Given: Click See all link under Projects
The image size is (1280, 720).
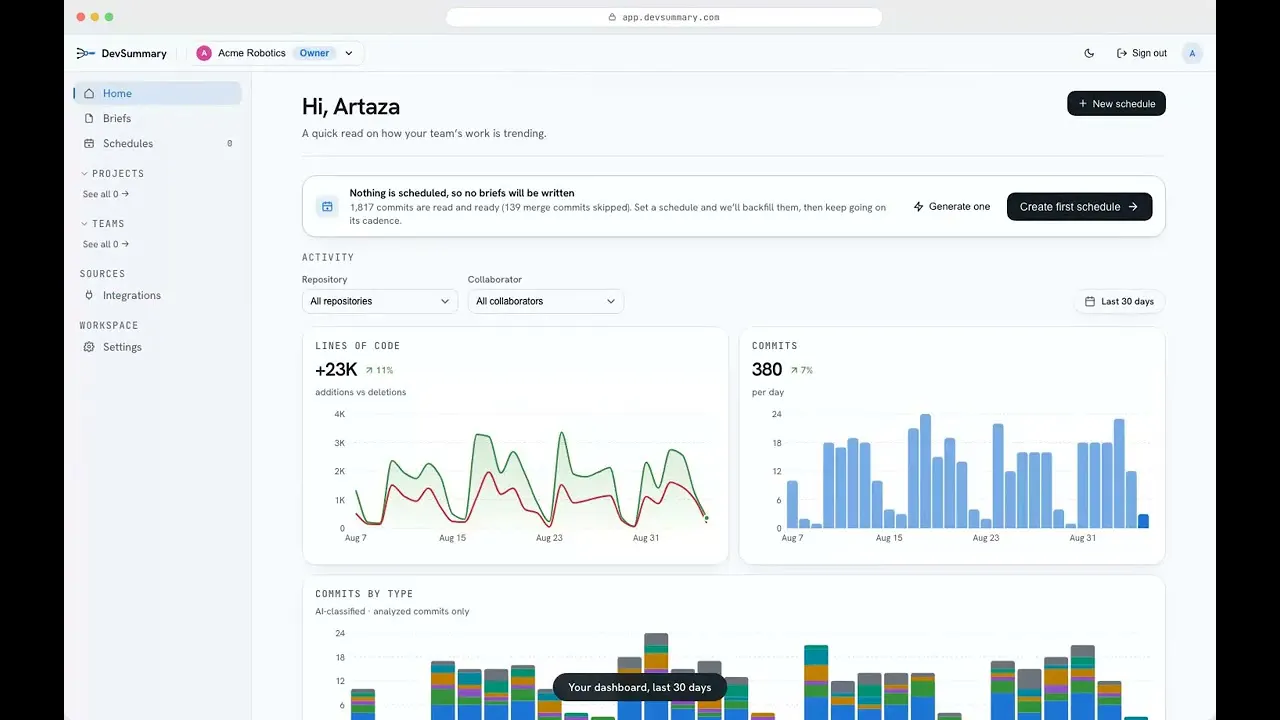Looking at the screenshot, I should (106, 194).
